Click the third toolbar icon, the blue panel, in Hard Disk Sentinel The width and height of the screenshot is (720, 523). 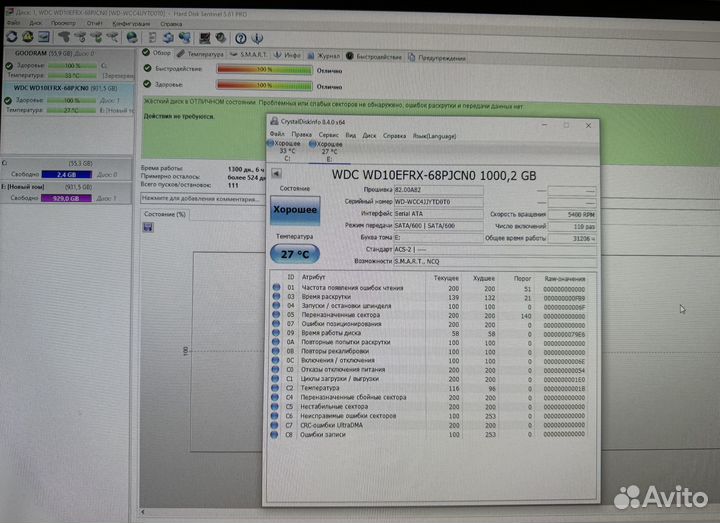pos(44,36)
